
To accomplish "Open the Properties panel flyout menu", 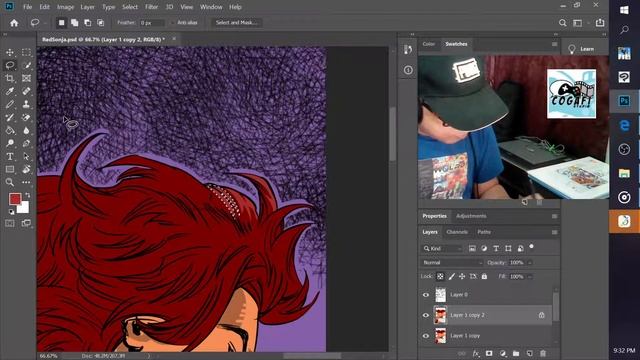I will click(554, 216).
